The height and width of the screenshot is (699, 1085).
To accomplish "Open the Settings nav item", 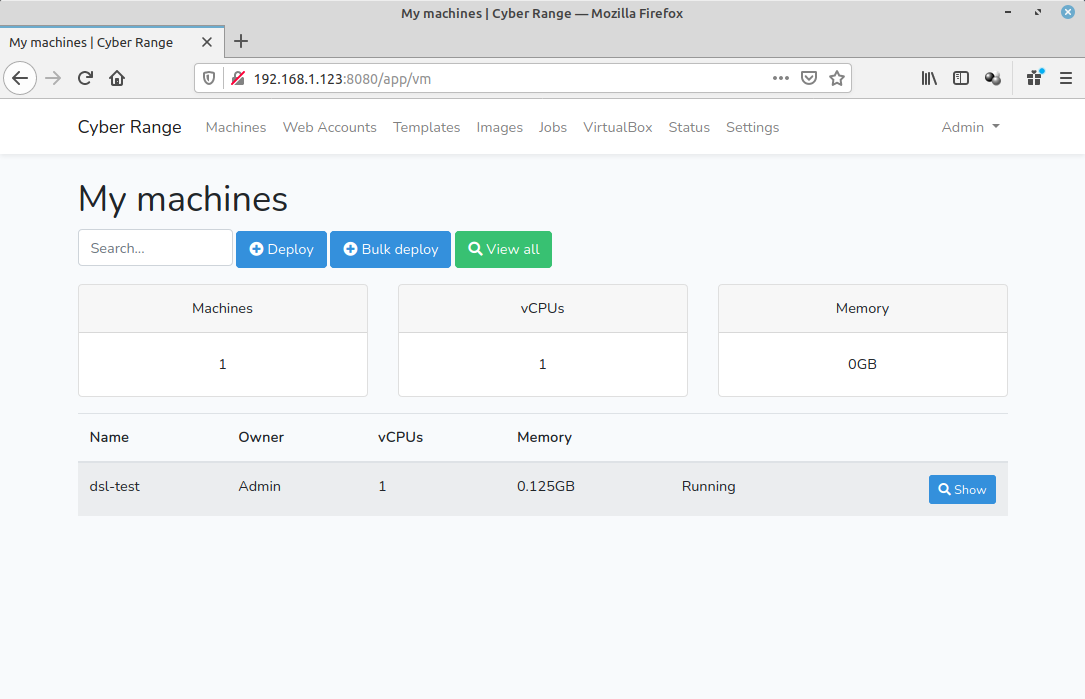I will 752,127.
